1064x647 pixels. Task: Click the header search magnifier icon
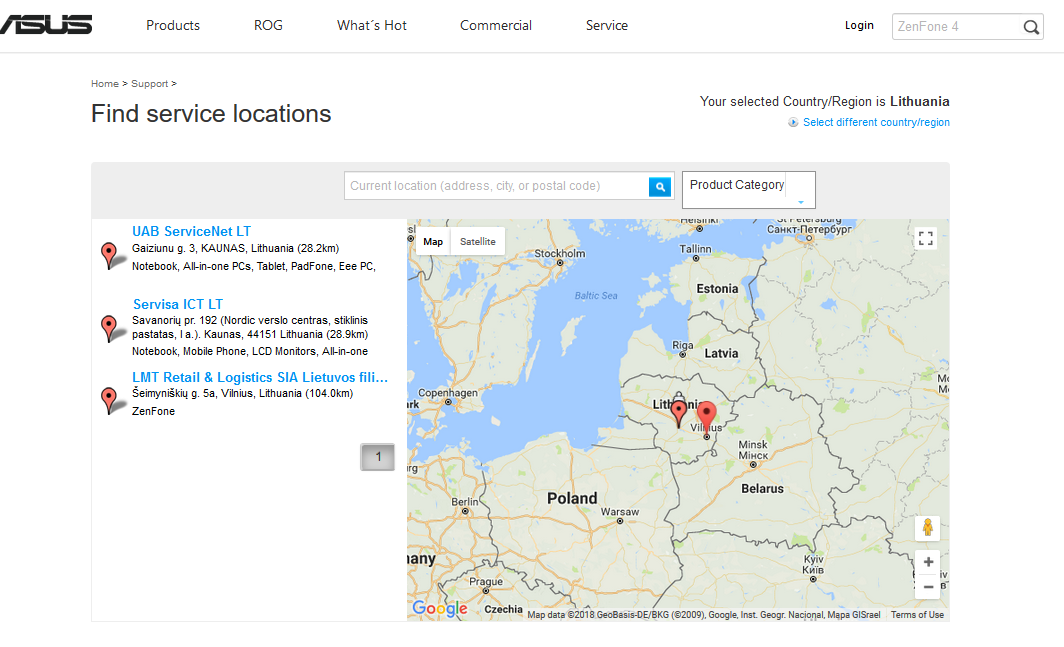point(1031,27)
